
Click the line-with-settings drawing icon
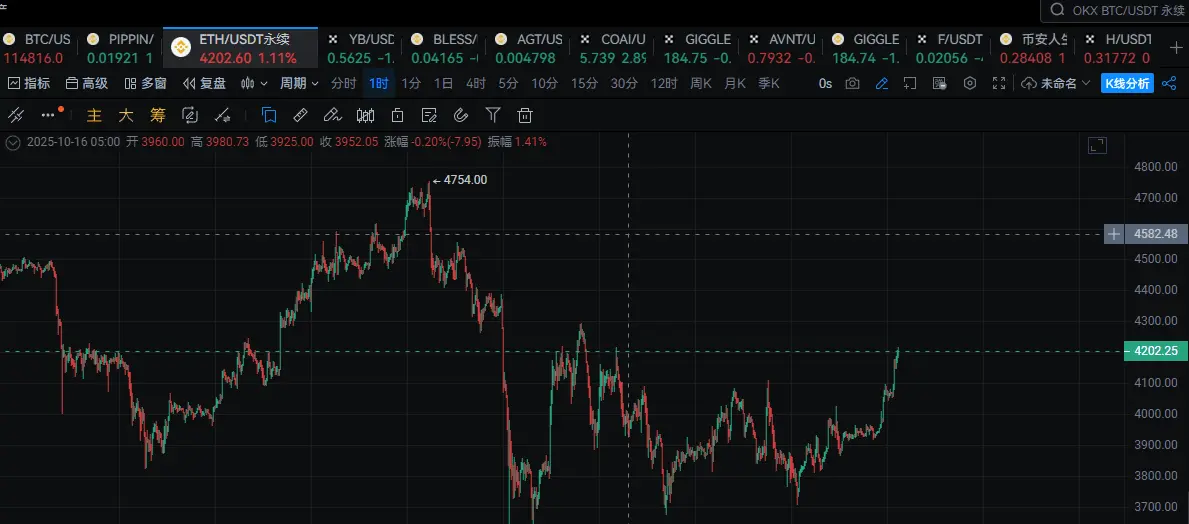point(222,115)
